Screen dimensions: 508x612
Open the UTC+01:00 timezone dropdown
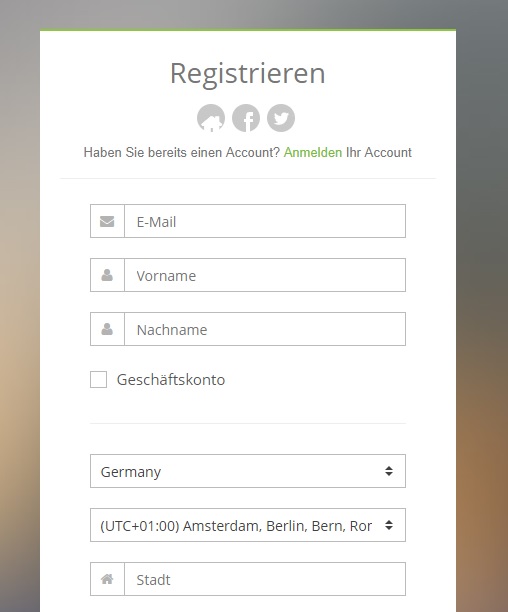(x=248, y=525)
